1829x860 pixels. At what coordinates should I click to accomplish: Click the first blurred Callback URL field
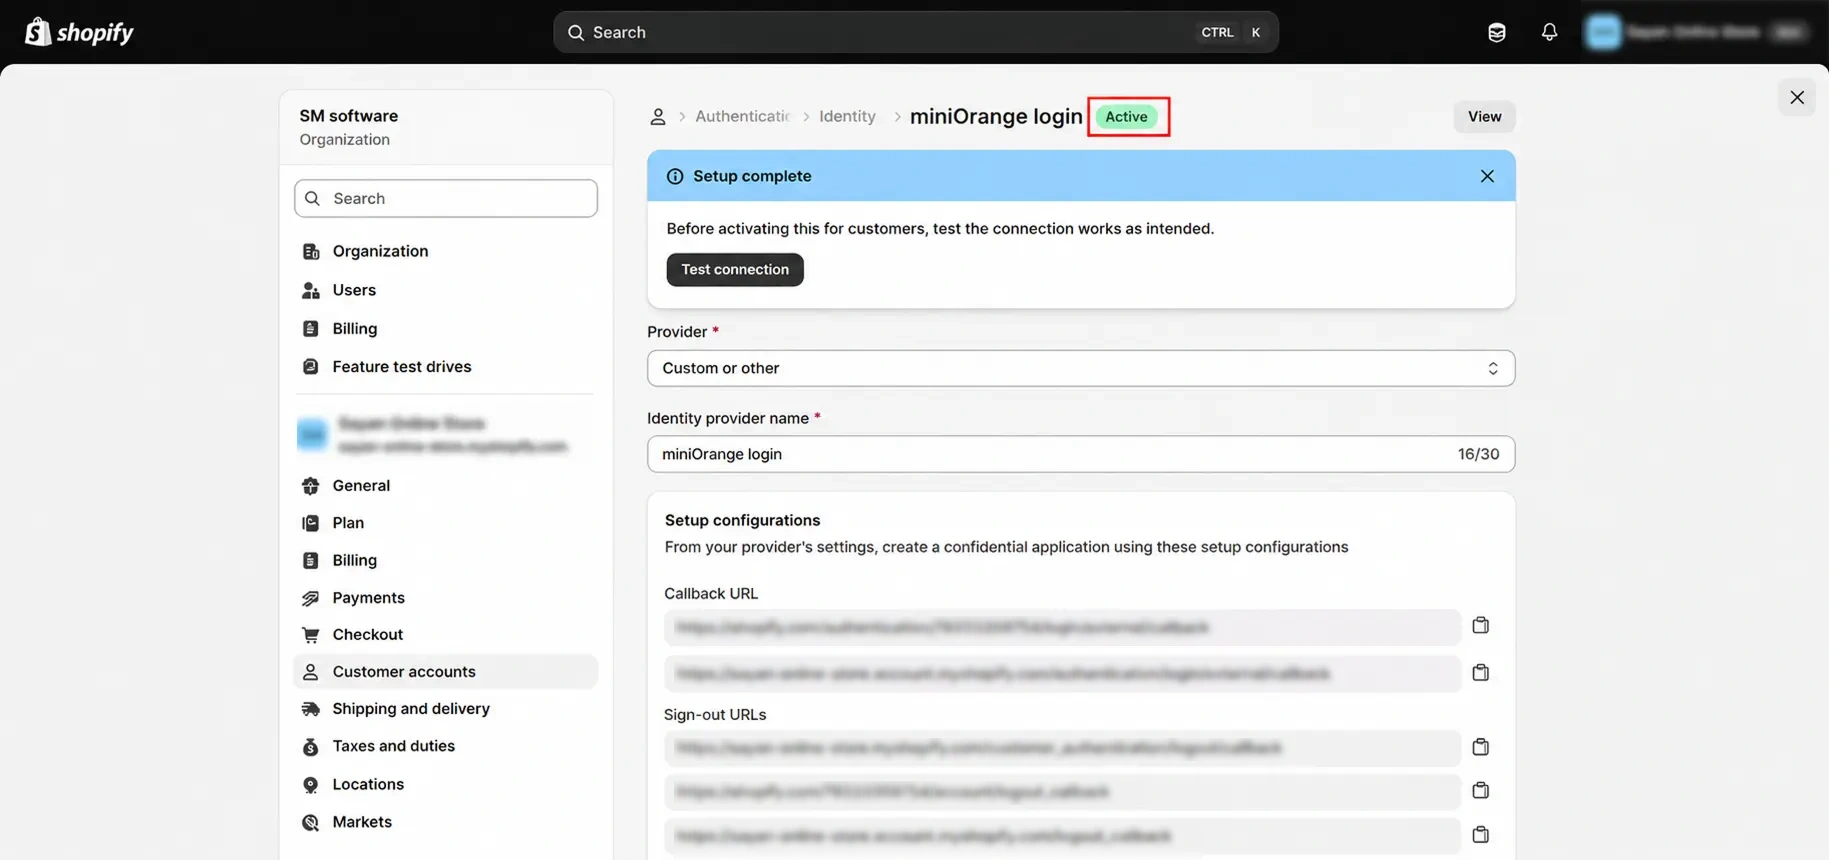click(x=1062, y=627)
